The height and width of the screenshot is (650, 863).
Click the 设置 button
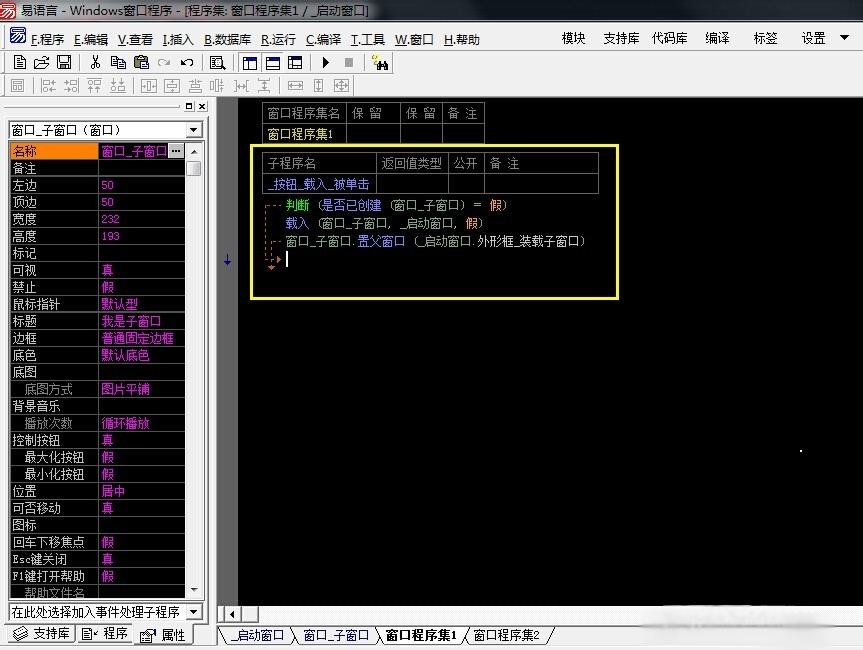(x=813, y=38)
